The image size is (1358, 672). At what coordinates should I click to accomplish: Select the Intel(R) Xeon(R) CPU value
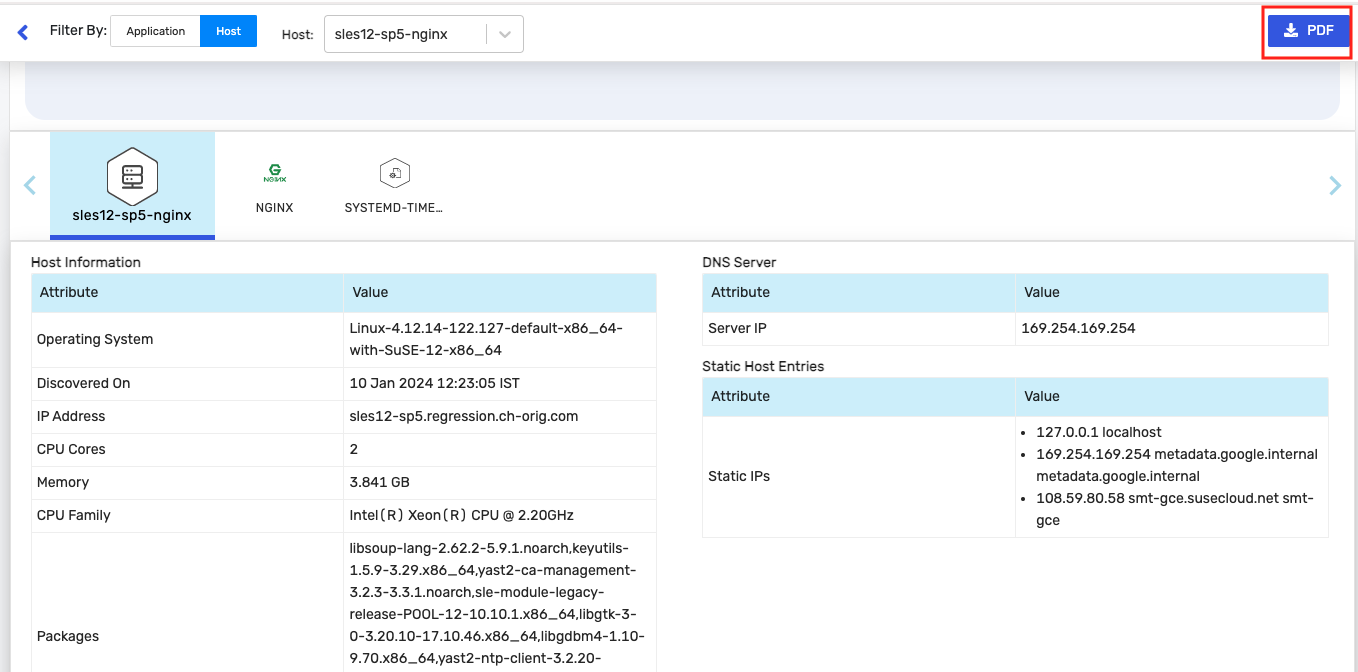click(x=461, y=515)
